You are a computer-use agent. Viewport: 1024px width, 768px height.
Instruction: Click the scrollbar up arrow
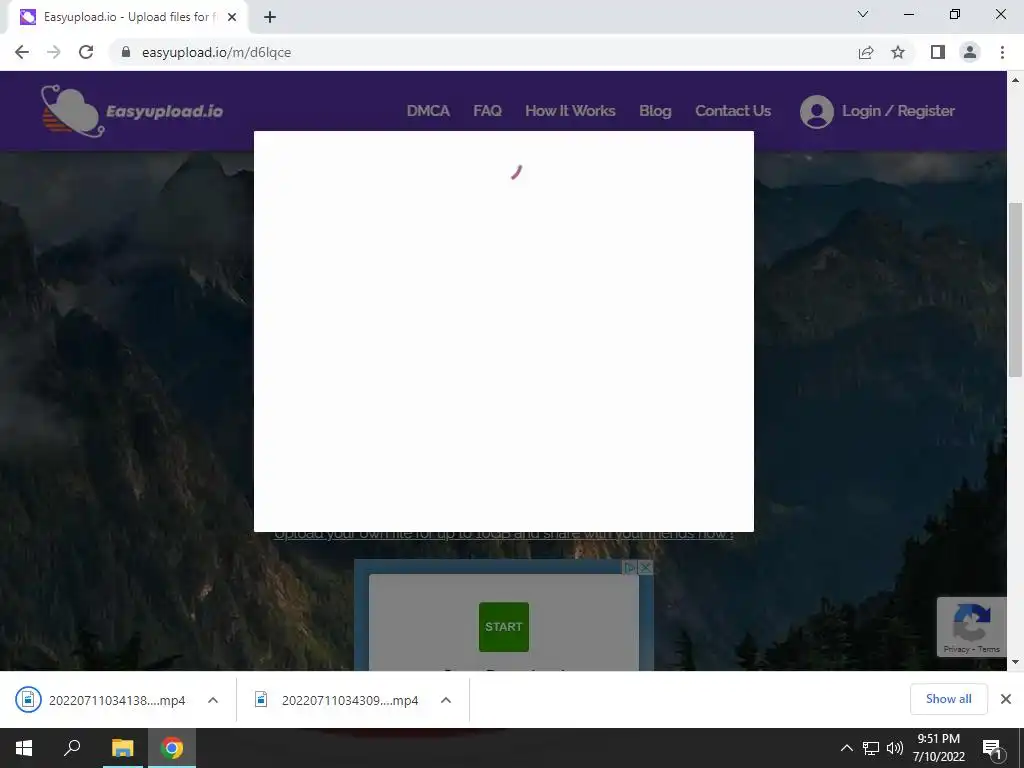1015,80
